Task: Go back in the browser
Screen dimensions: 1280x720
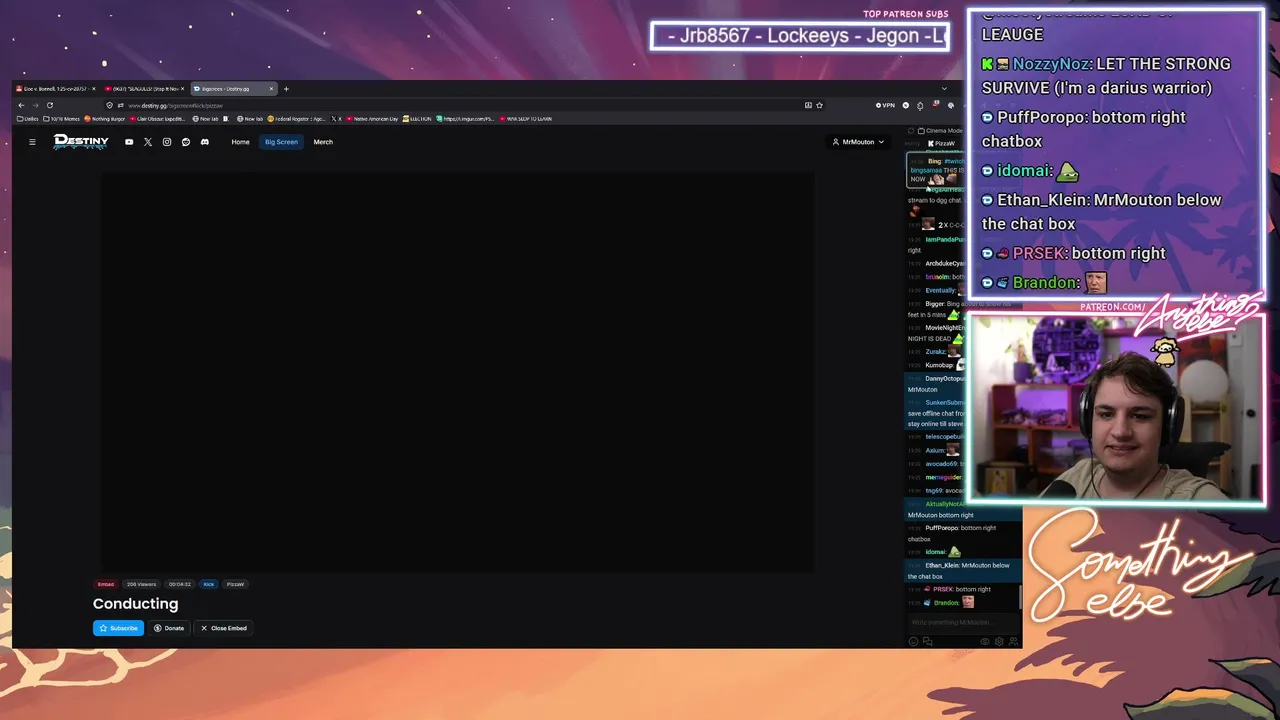Action: coord(21,105)
